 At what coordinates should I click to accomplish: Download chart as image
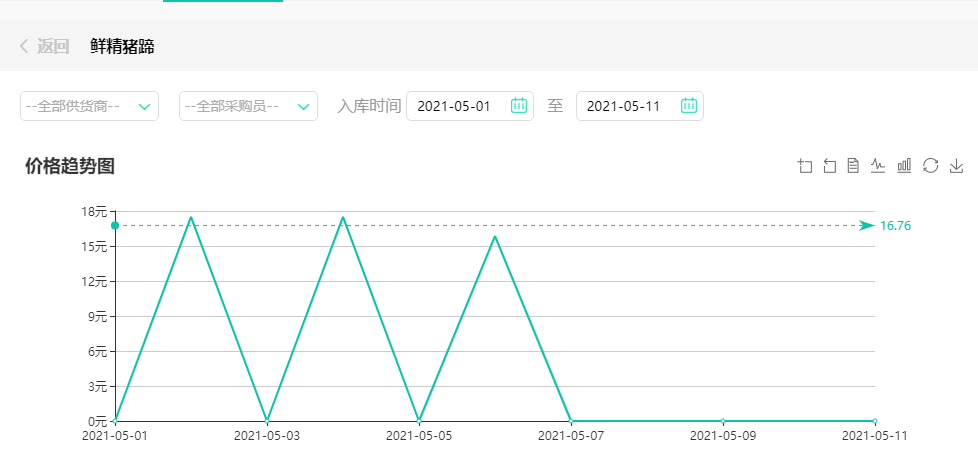pyautogui.click(x=956, y=166)
